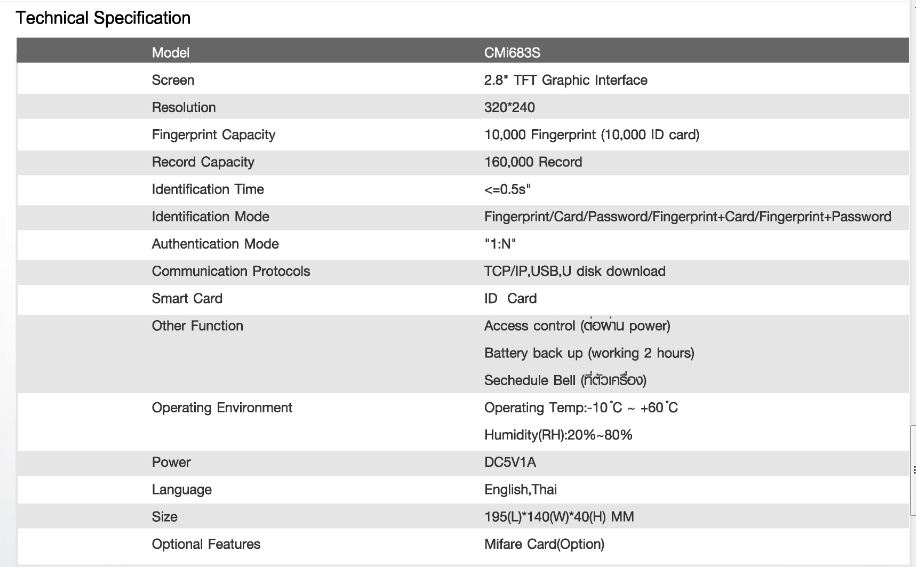The height and width of the screenshot is (567, 916).
Task: Click the 160,000 Record value
Action: pos(532,162)
